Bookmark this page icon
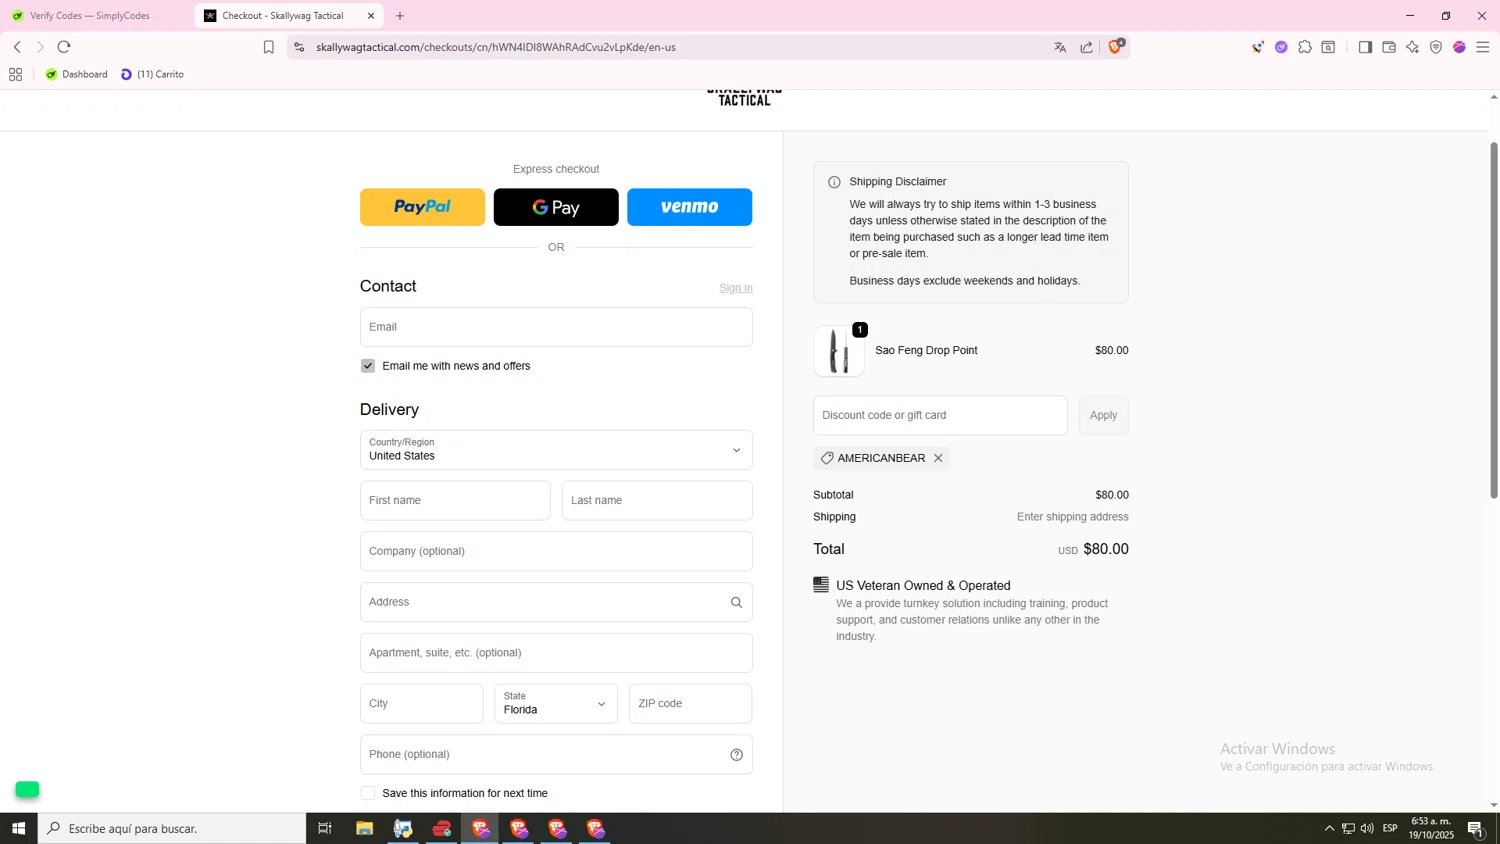 point(268,47)
